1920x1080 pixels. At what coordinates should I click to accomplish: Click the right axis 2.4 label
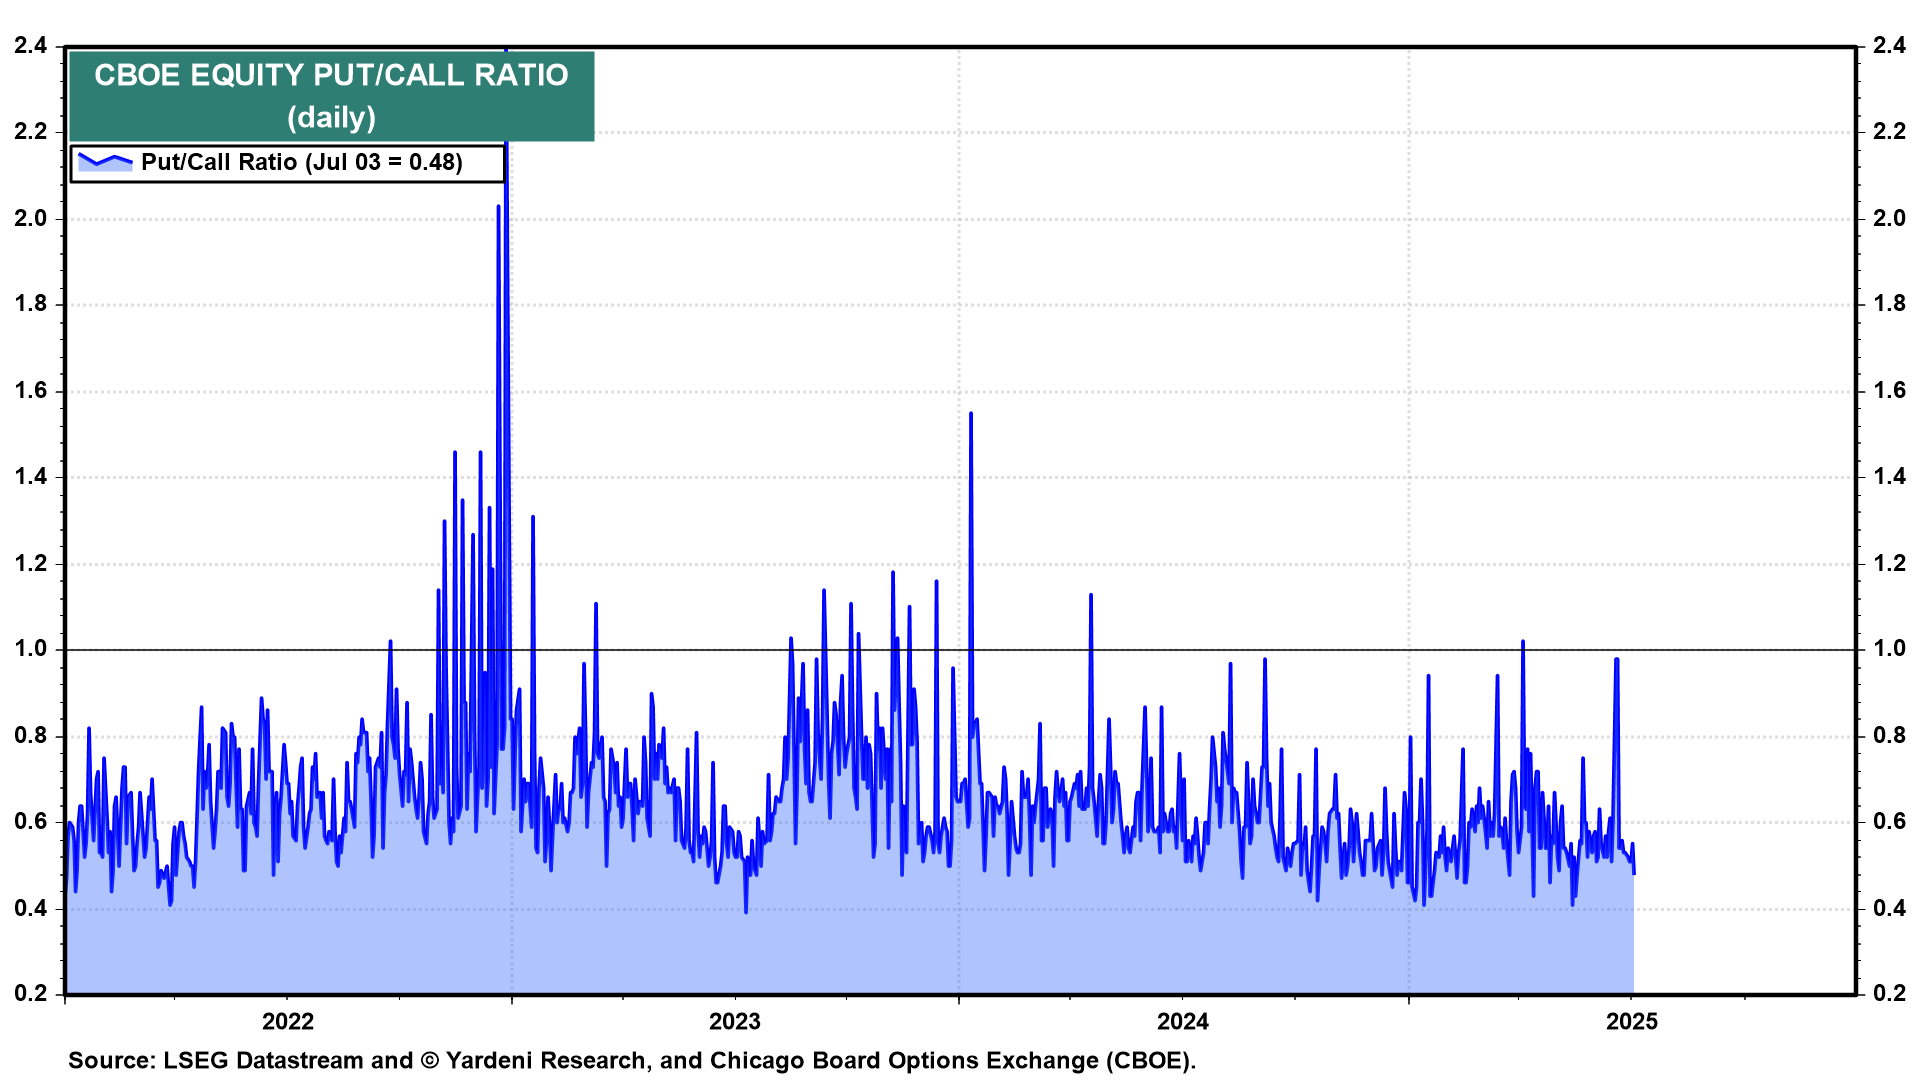coord(1889,45)
